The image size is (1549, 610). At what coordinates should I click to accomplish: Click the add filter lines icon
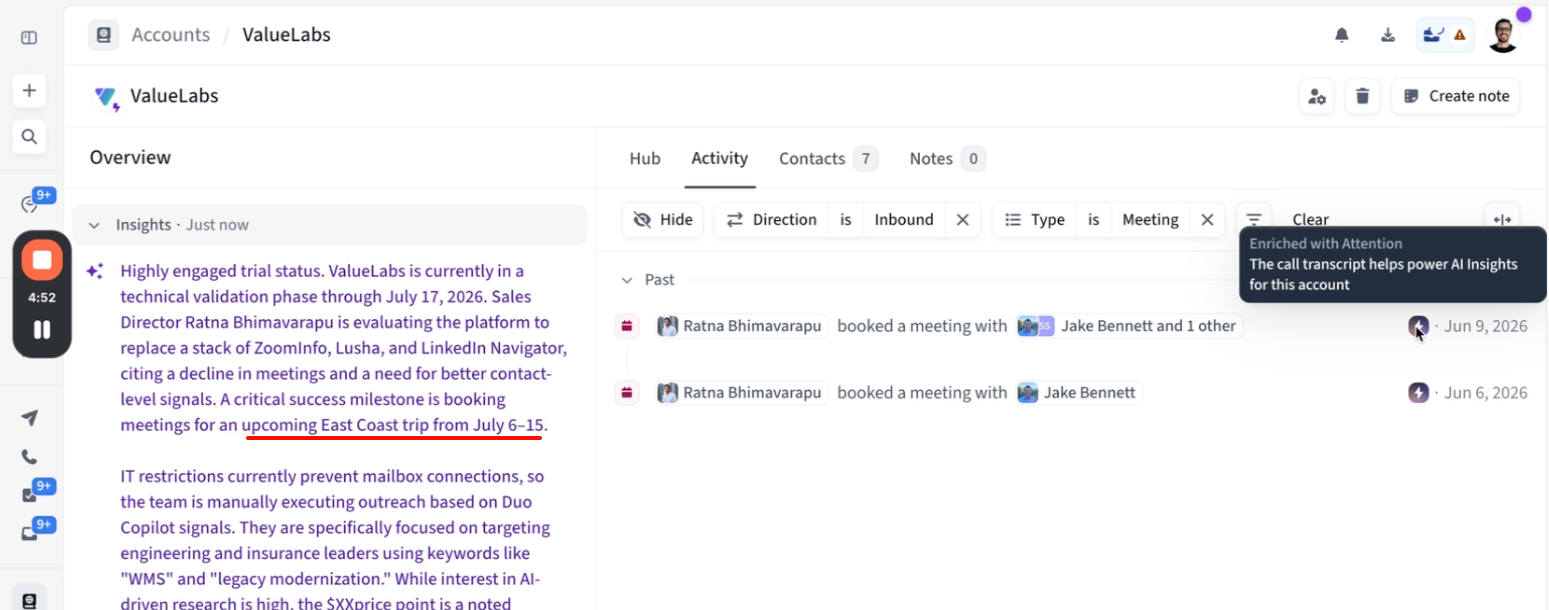point(1254,219)
